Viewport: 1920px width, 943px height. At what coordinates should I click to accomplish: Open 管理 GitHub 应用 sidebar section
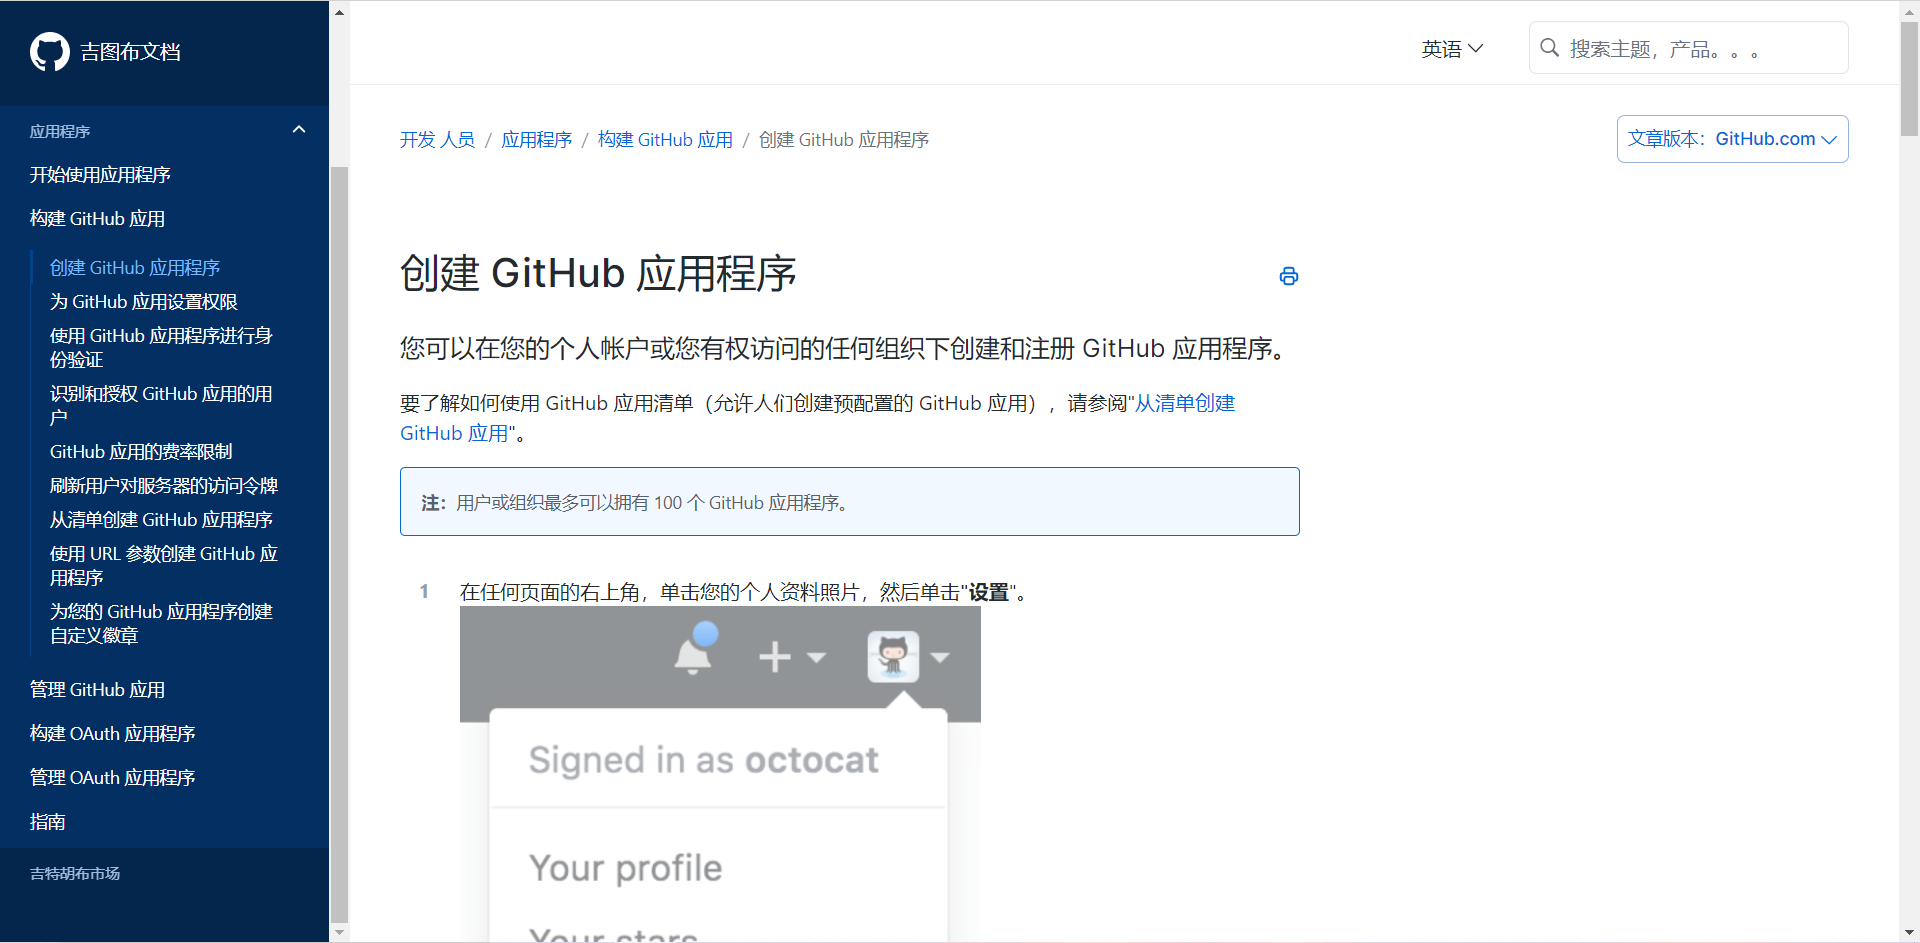(x=97, y=690)
